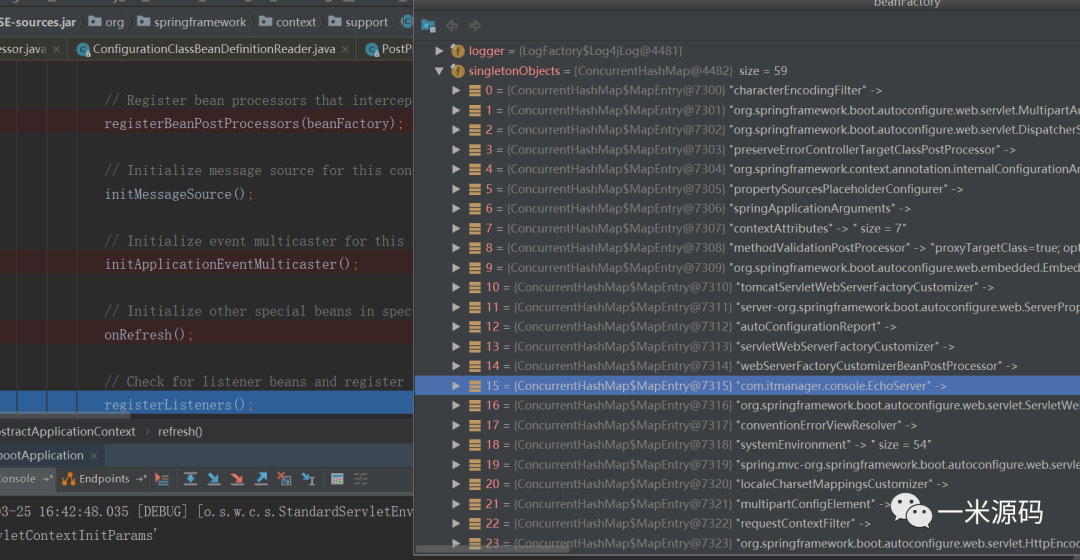The image size is (1080, 560).
Task: Click the Show Execution Point icon
Action: pos(162,479)
